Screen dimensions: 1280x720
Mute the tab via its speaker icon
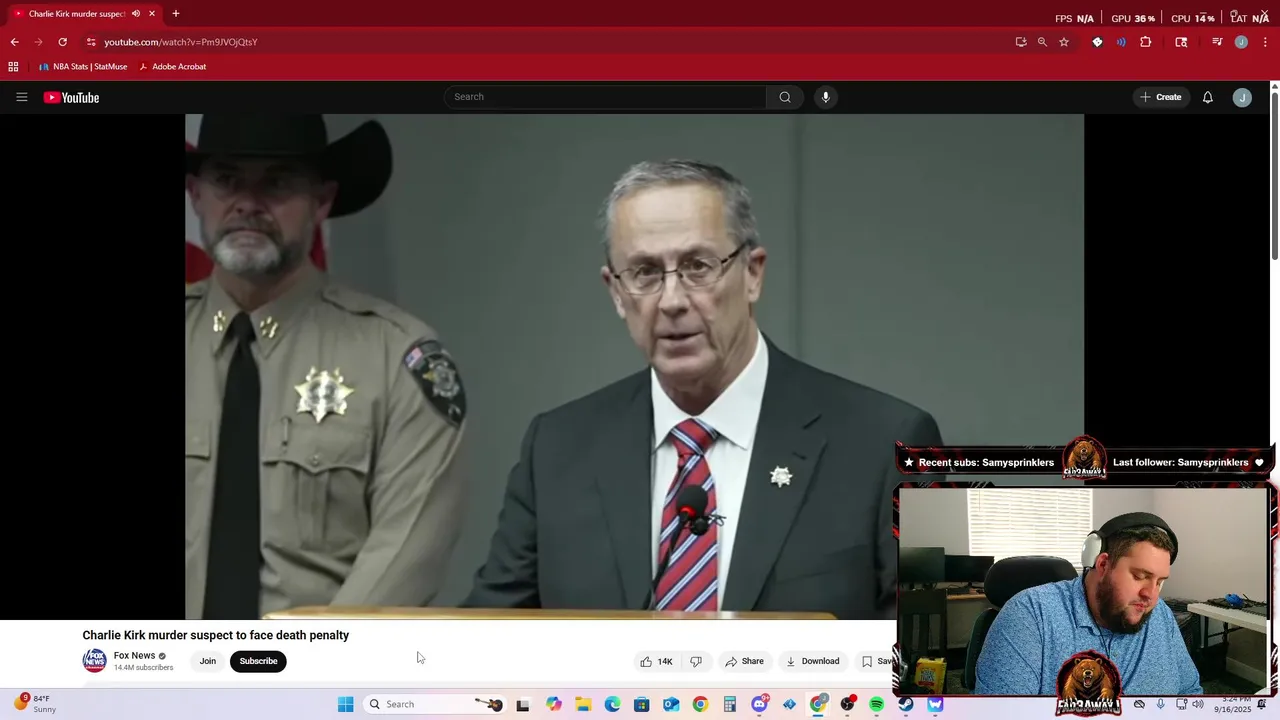click(136, 14)
